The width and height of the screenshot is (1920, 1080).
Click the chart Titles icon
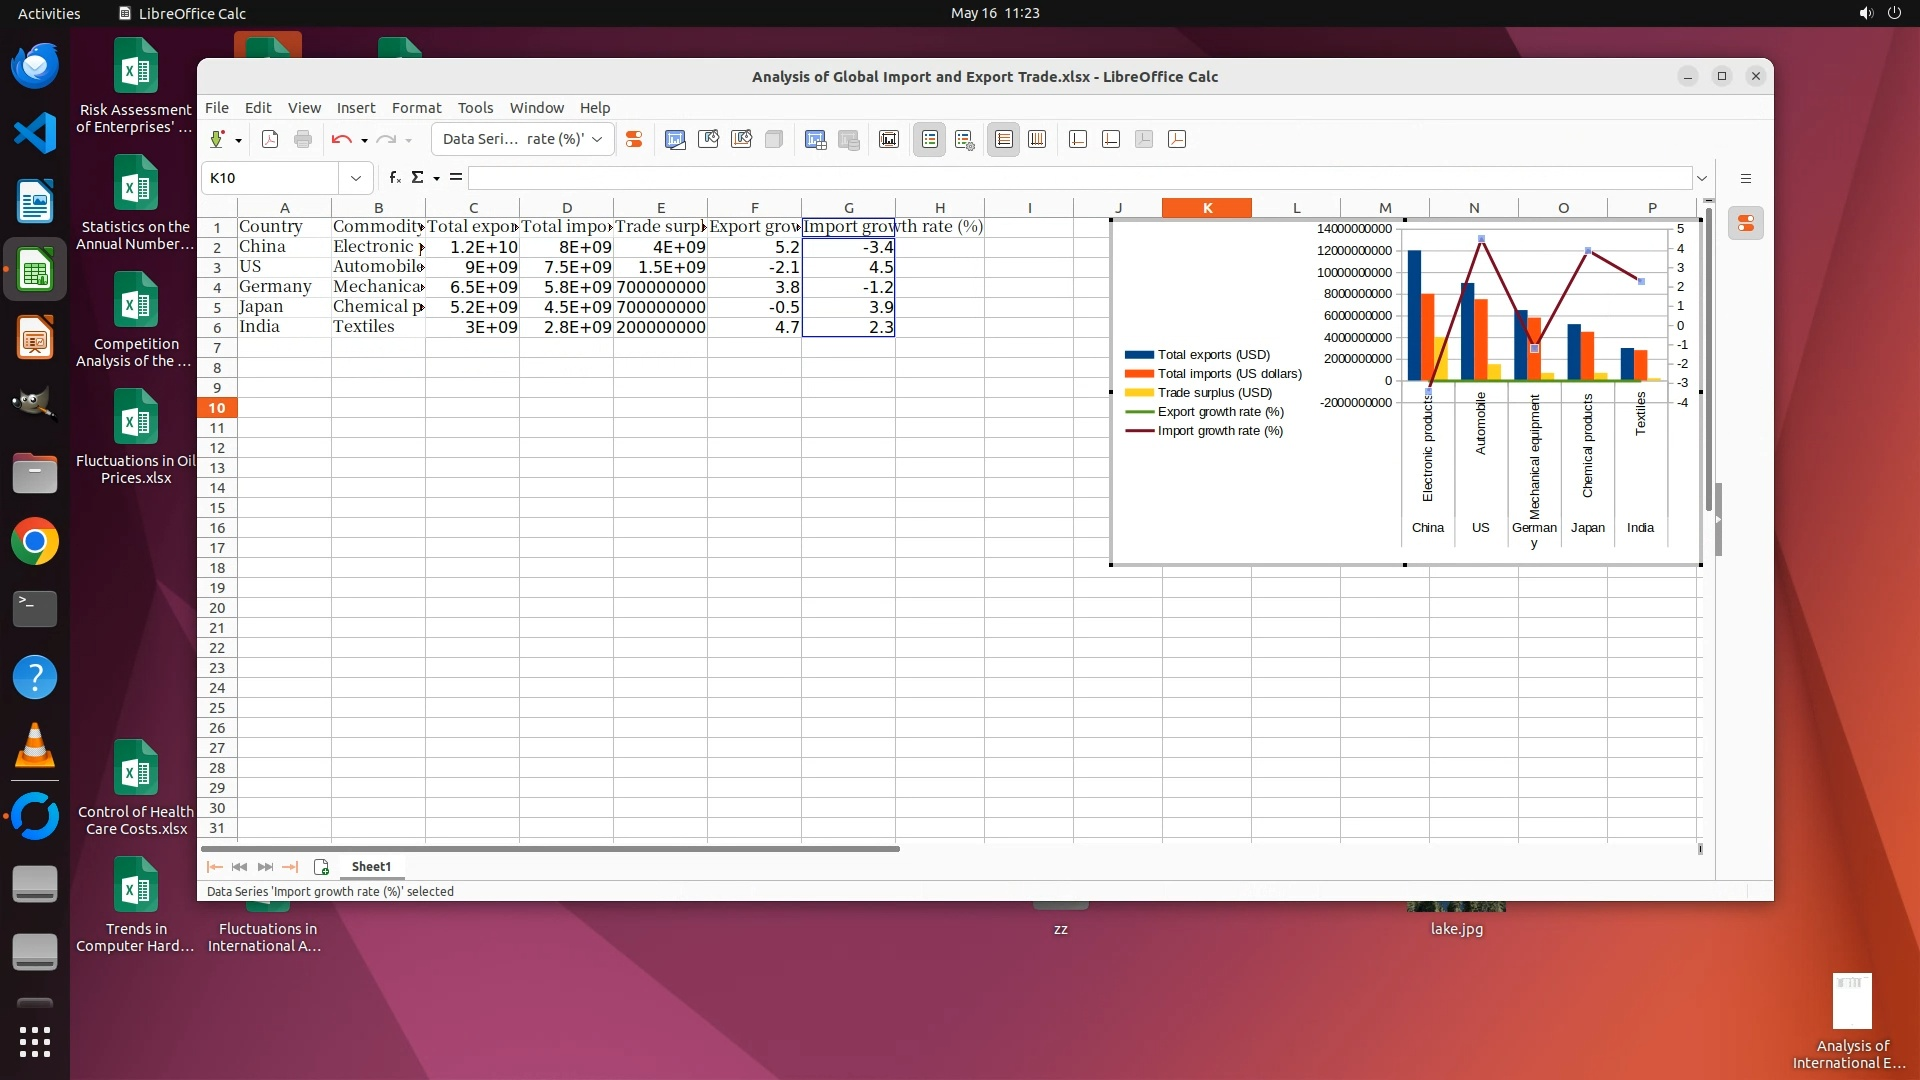click(889, 140)
